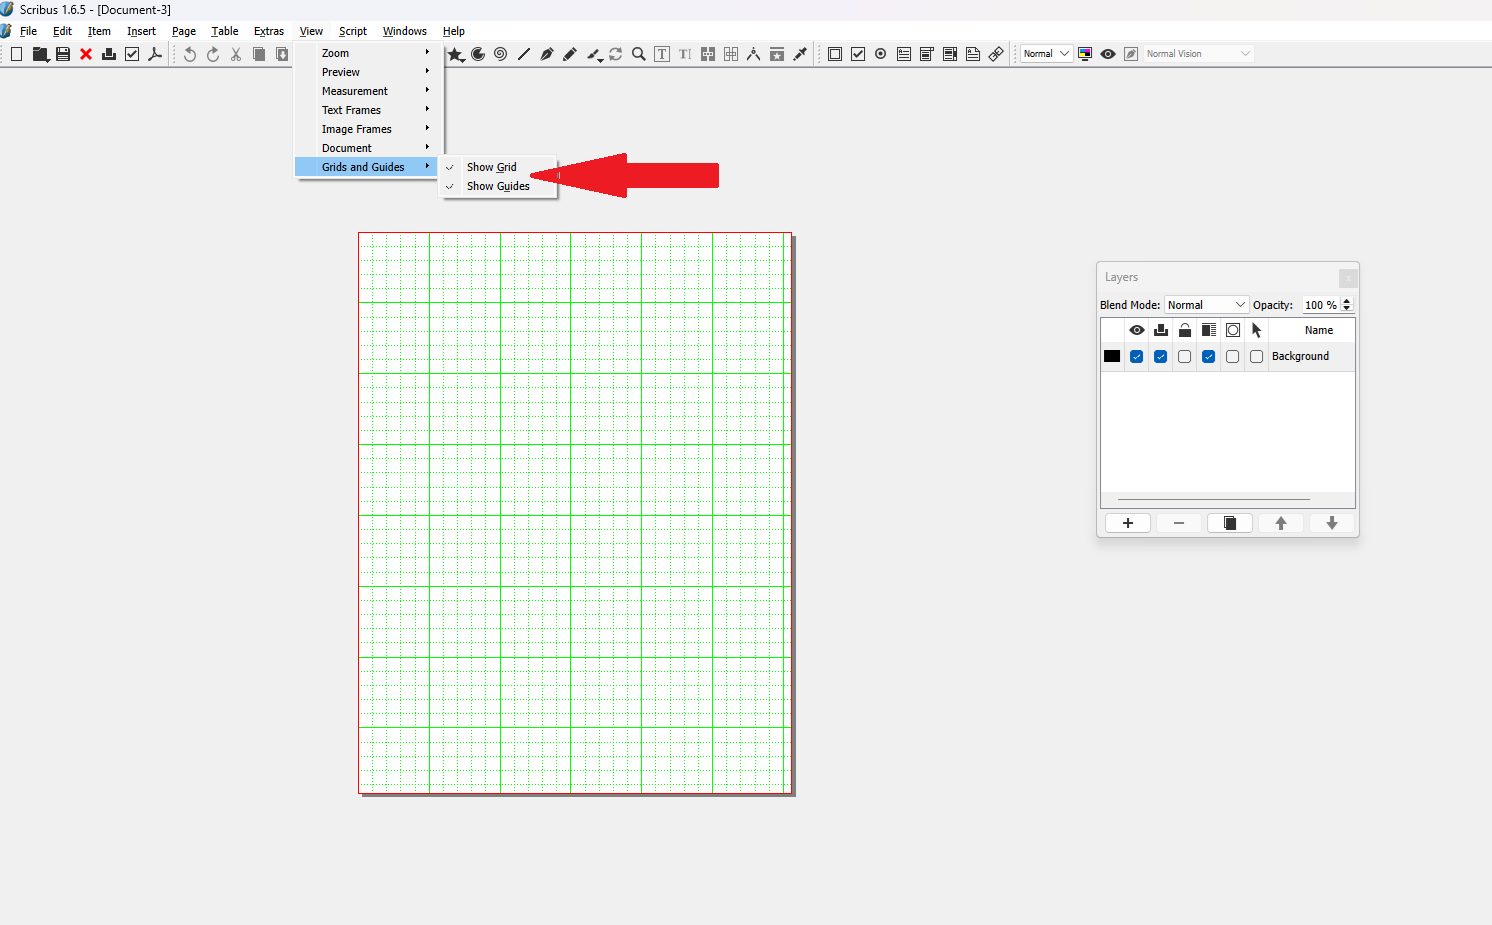Open the Insert menu
The image size is (1492, 925).
tap(141, 31)
